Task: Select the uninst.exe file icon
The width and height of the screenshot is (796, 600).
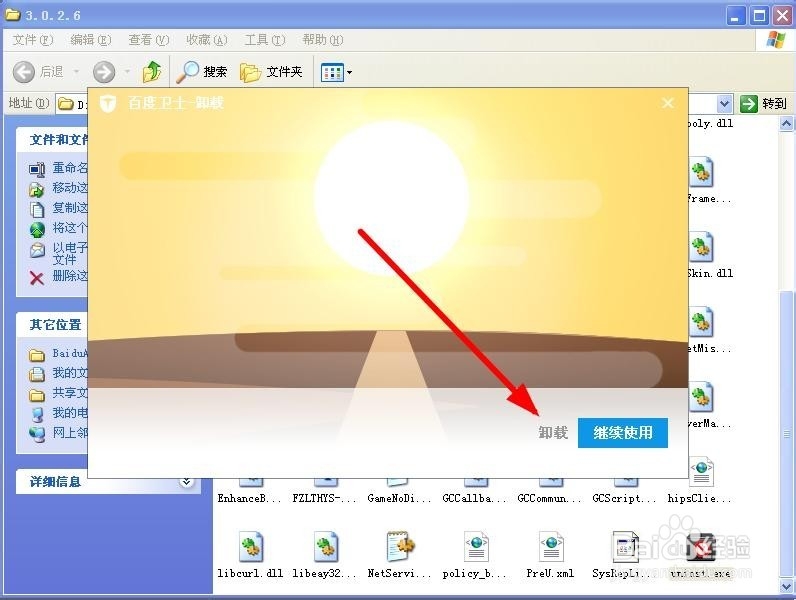Action: click(x=701, y=546)
